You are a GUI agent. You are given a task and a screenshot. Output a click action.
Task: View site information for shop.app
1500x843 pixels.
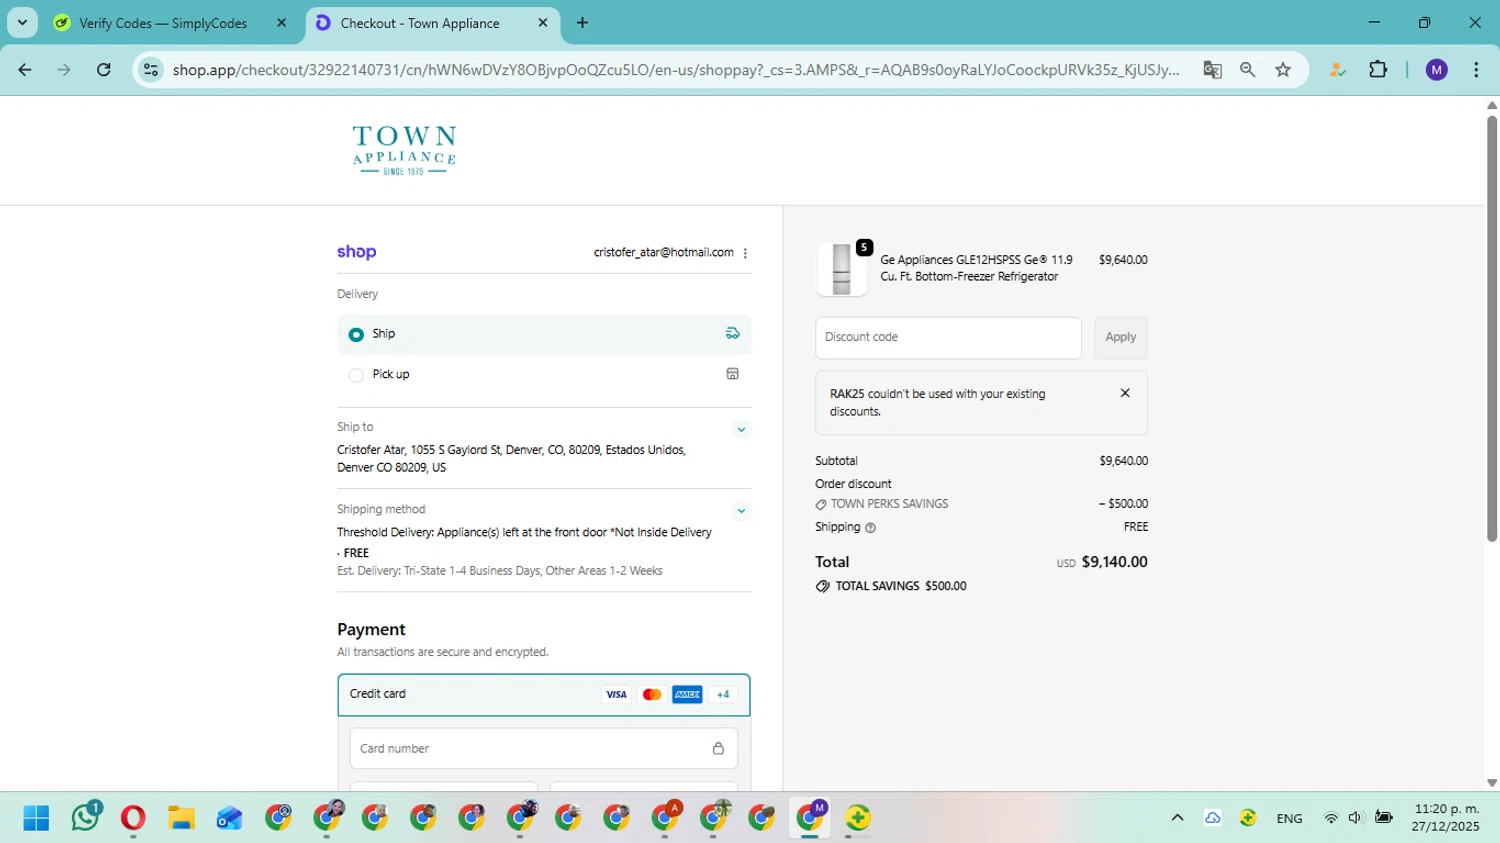151,70
